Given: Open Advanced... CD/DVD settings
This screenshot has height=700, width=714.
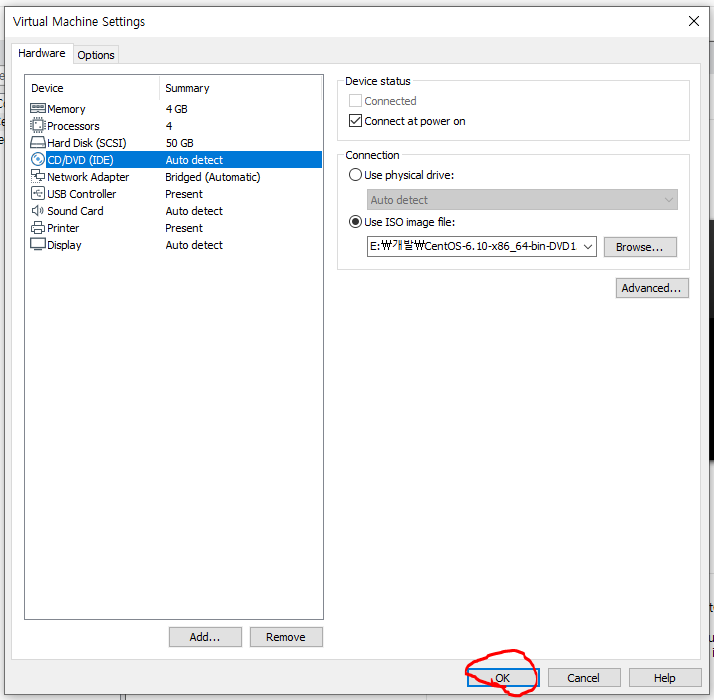Looking at the screenshot, I should [x=652, y=288].
